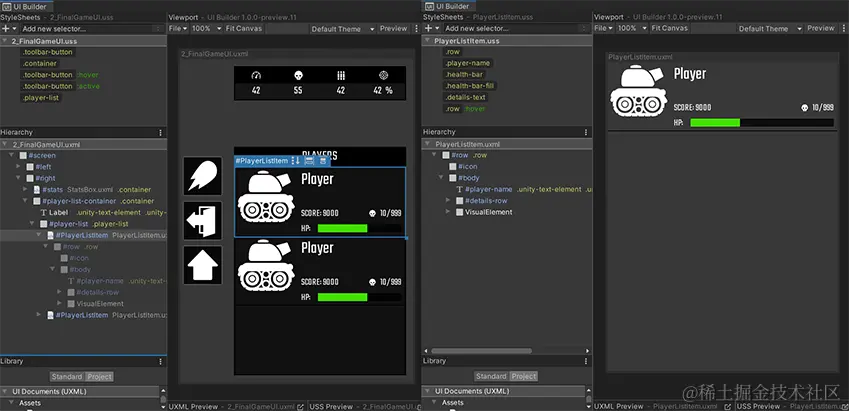Click the up arrow icon button
The image size is (849, 411).
tap(203, 265)
